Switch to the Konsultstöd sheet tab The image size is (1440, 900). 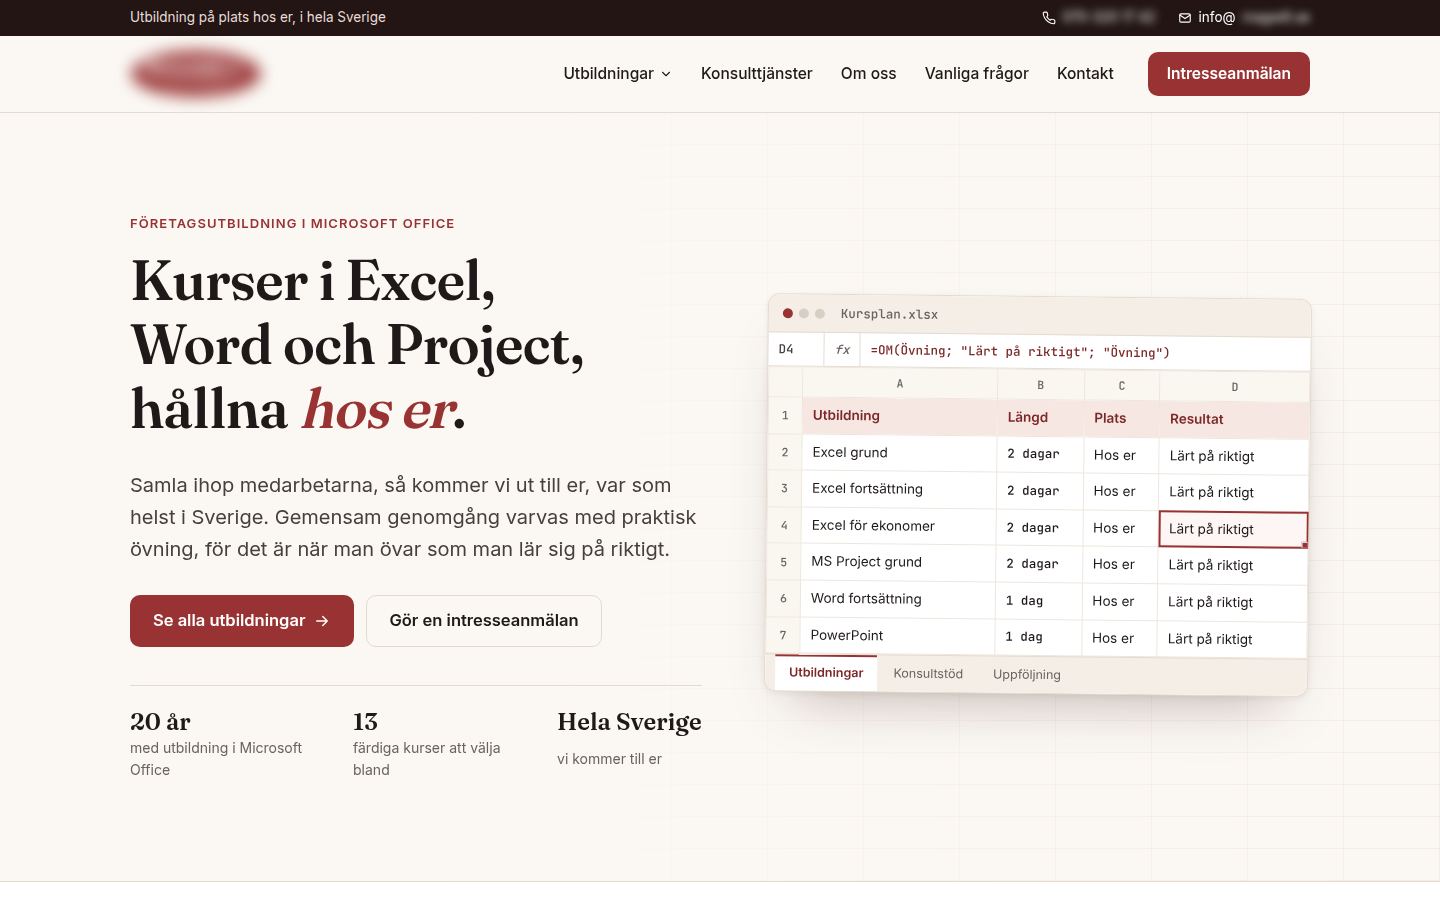(x=928, y=674)
